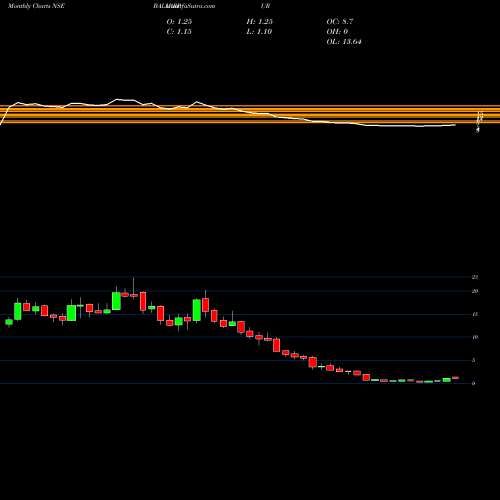Click the UR ticker text at top
The image size is (500, 500).
click(266, 6)
